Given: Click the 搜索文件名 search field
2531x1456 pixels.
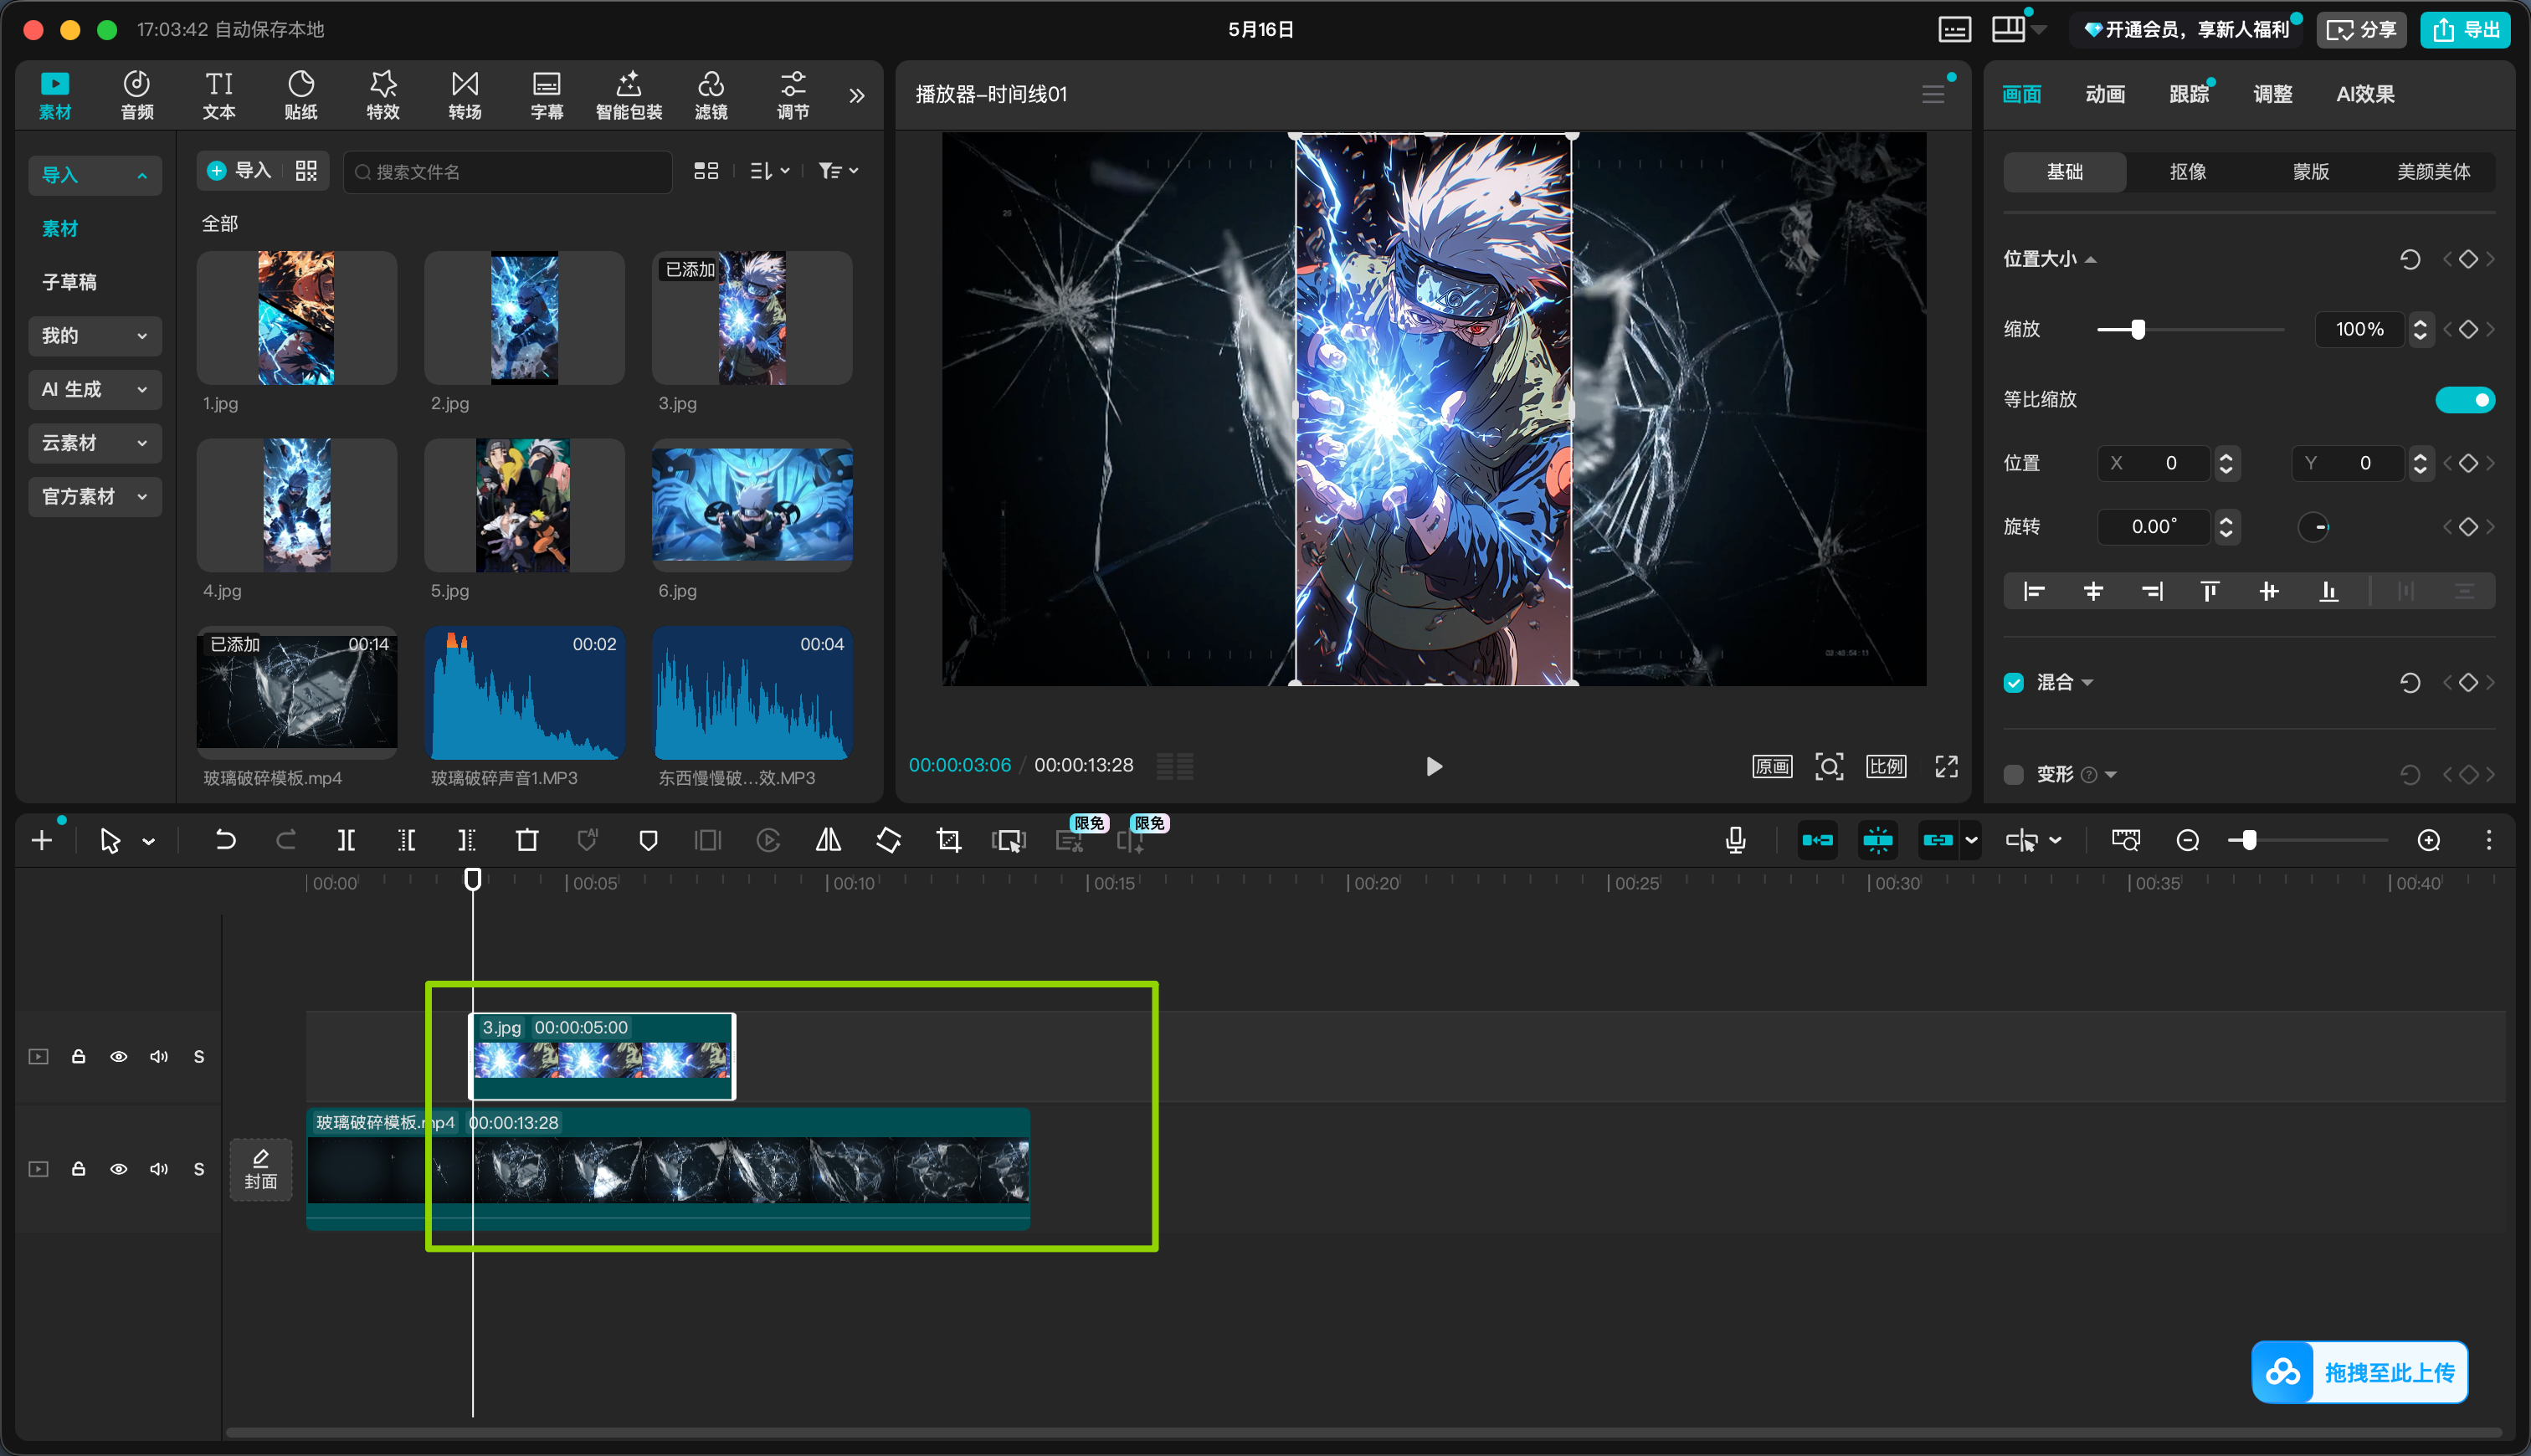Looking at the screenshot, I should coord(508,172).
